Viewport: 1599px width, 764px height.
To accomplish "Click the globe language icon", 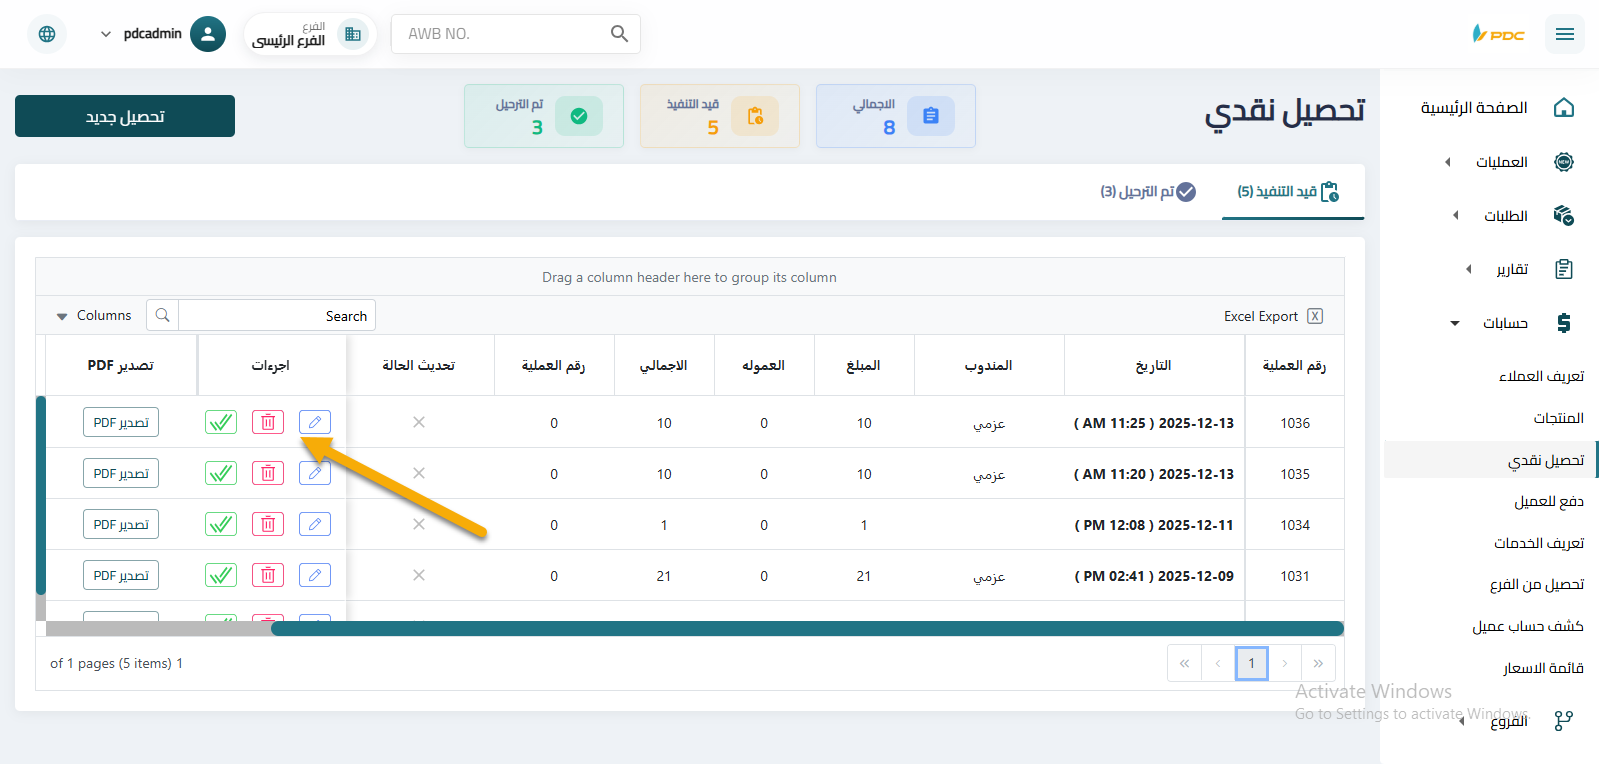I will click(x=47, y=34).
